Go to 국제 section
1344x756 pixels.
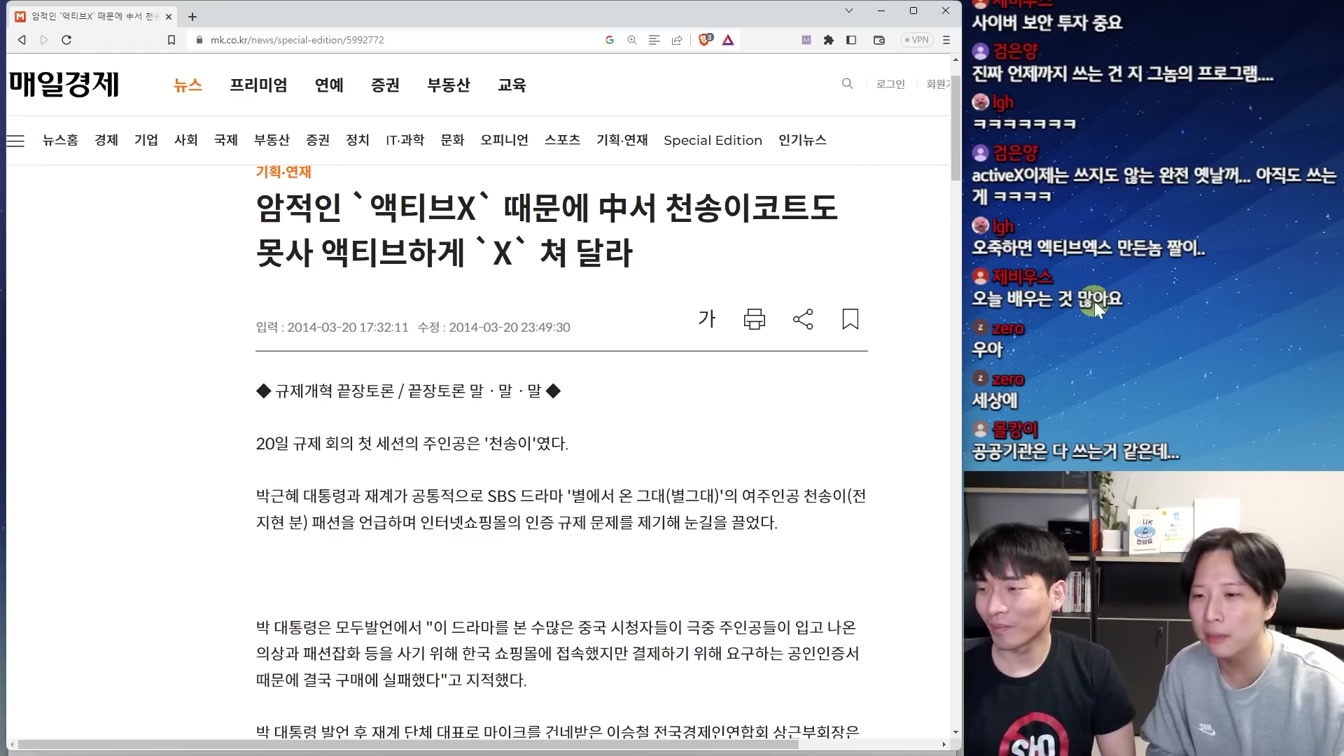(x=226, y=140)
